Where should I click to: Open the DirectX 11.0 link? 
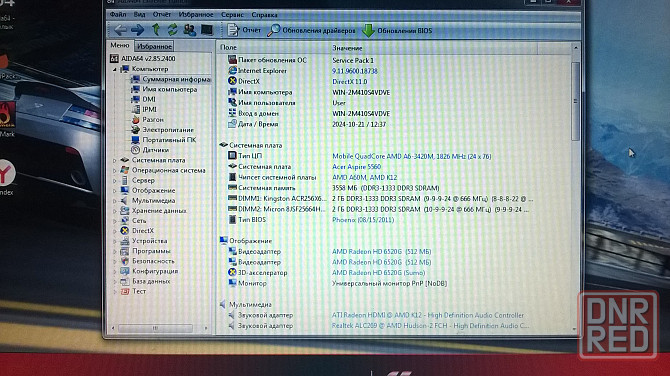(x=350, y=82)
